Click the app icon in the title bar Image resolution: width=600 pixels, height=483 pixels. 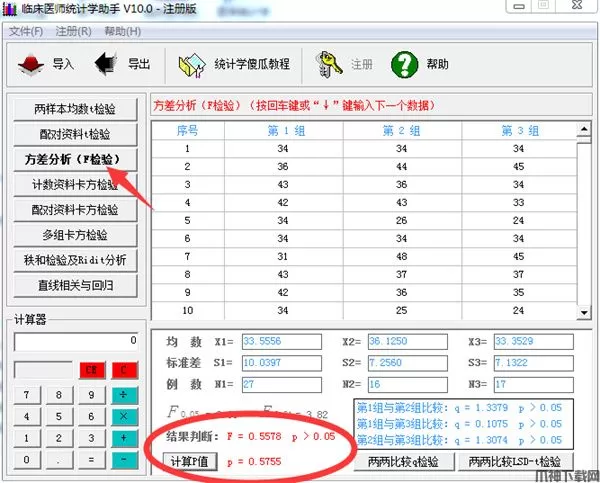point(9,9)
